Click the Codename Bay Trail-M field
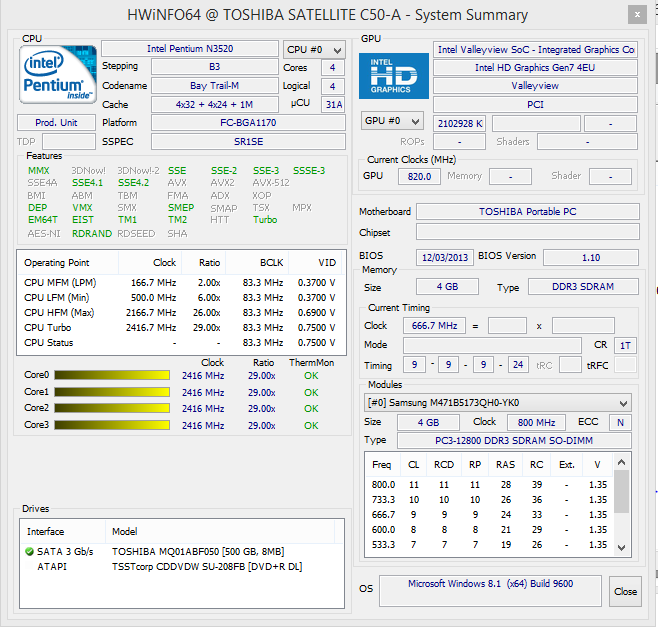This screenshot has height=629, width=658. click(214, 86)
